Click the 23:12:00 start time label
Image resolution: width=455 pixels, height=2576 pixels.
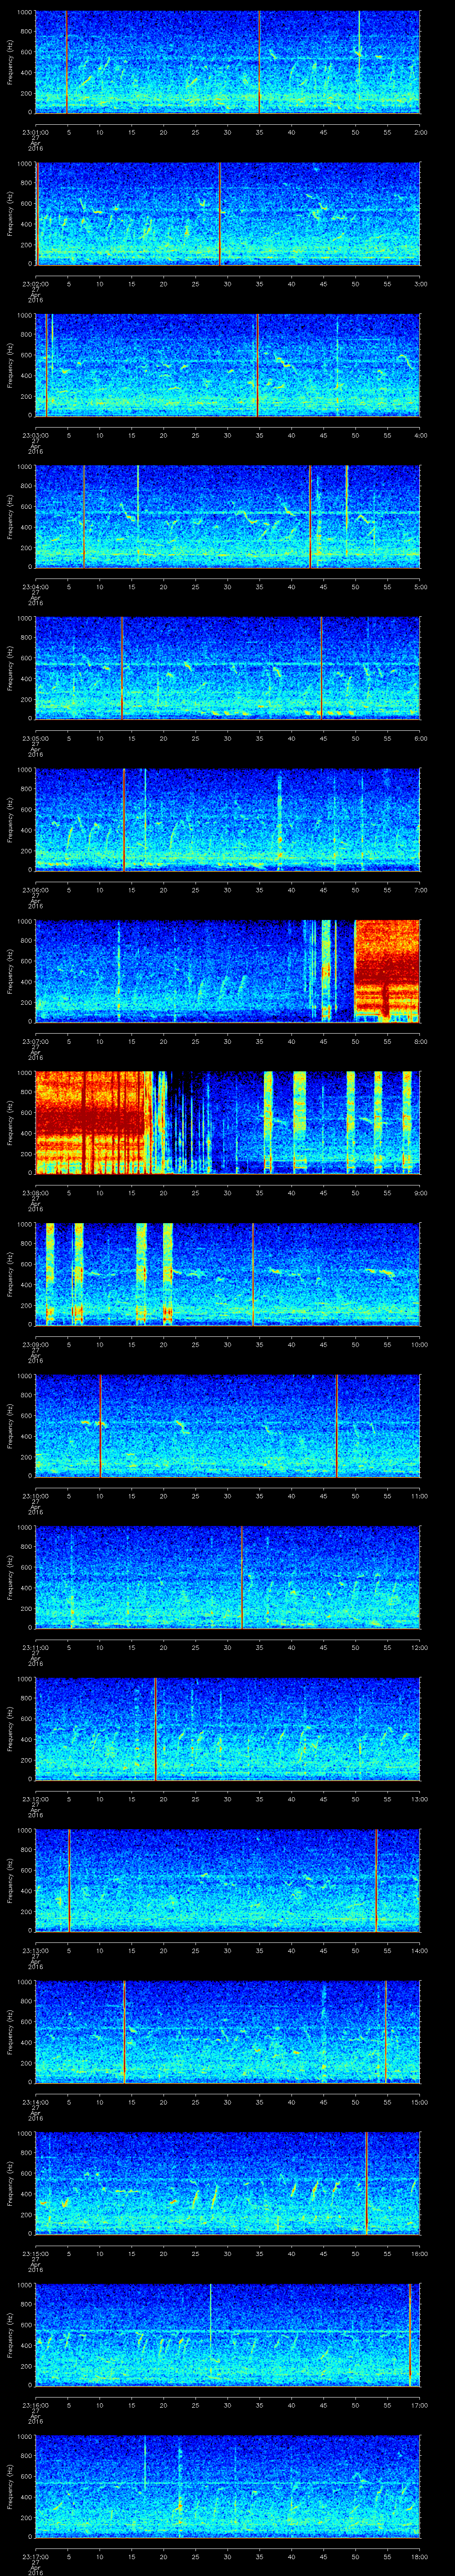coord(35,1798)
